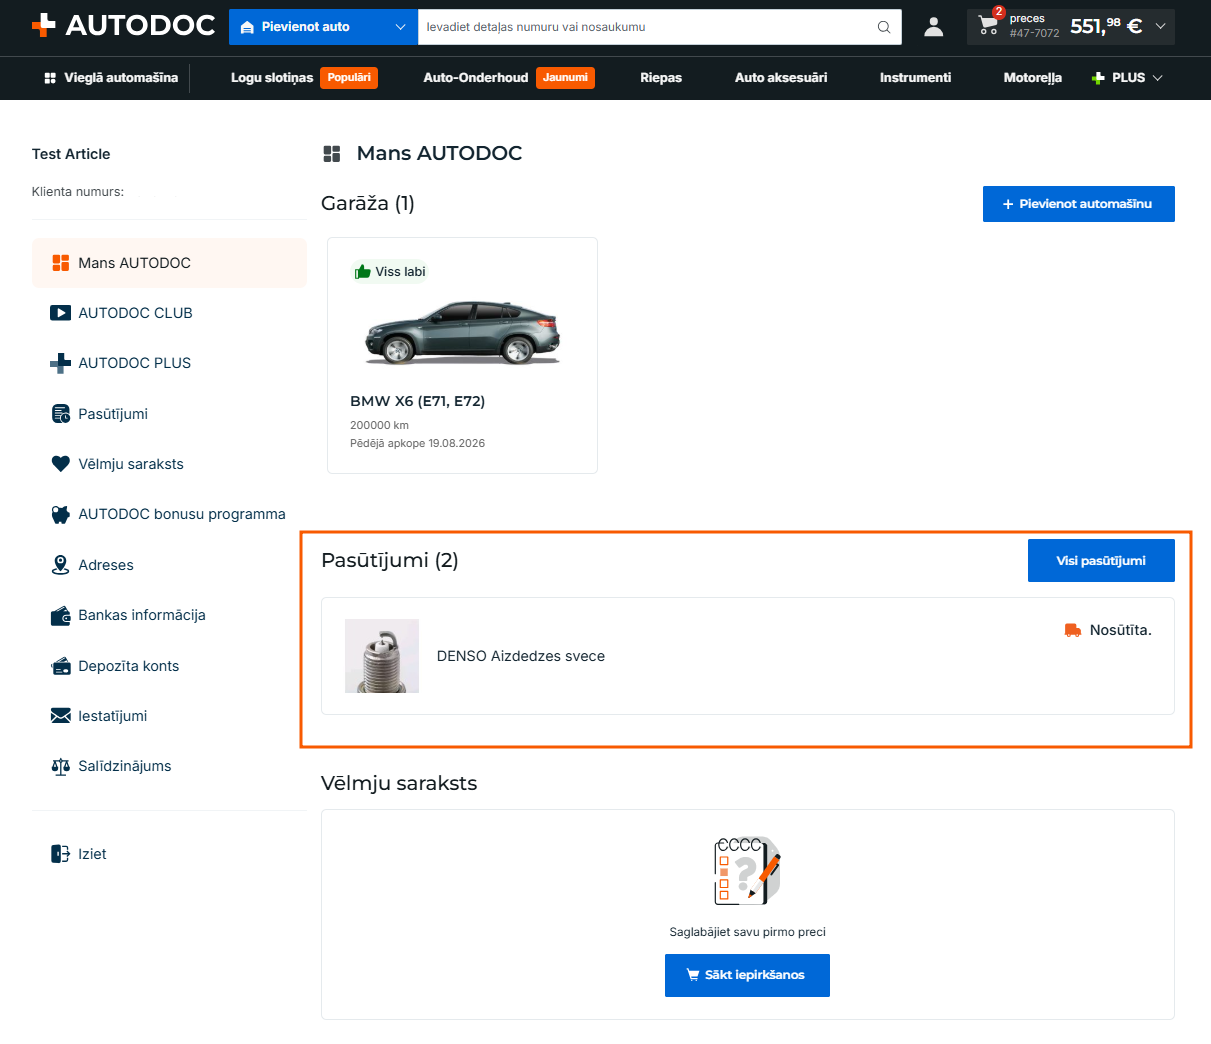Expand the Pievienot auto vehicle selector
The height and width of the screenshot is (1044, 1211).
[323, 27]
